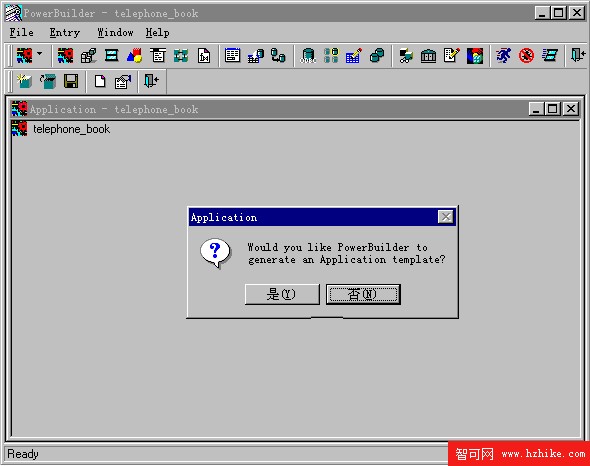Click the first PowerBar application icon with arrow
The image size is (590, 466).
25,56
